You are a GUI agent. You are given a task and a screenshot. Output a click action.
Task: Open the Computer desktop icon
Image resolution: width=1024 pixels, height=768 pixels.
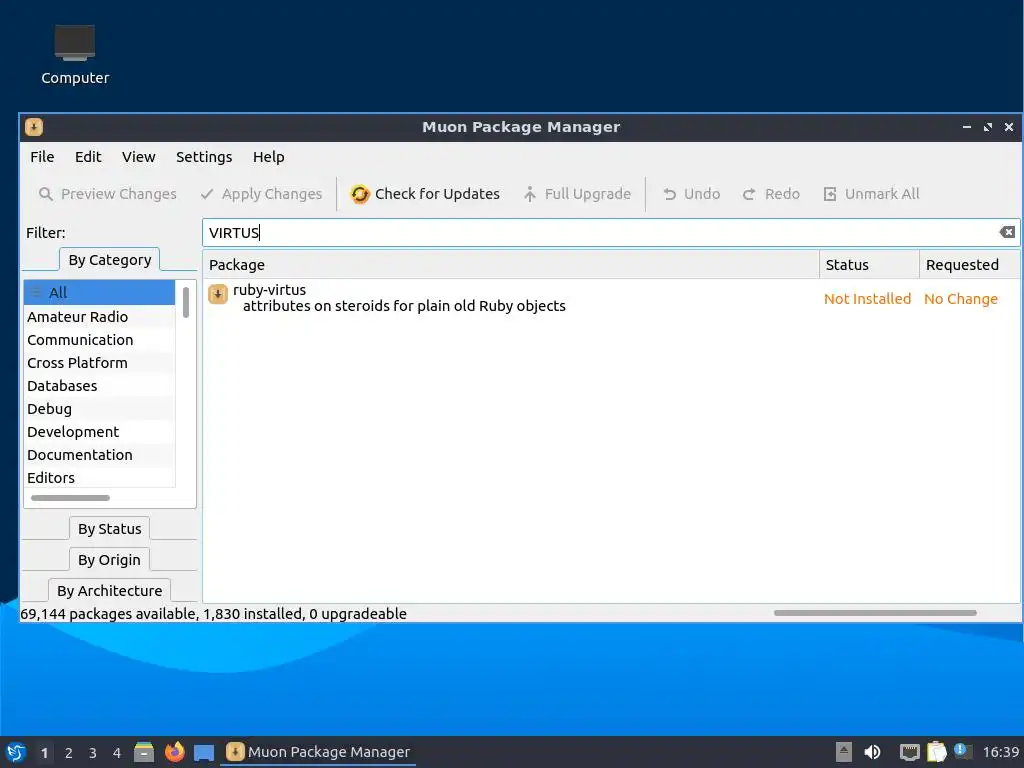(x=75, y=55)
